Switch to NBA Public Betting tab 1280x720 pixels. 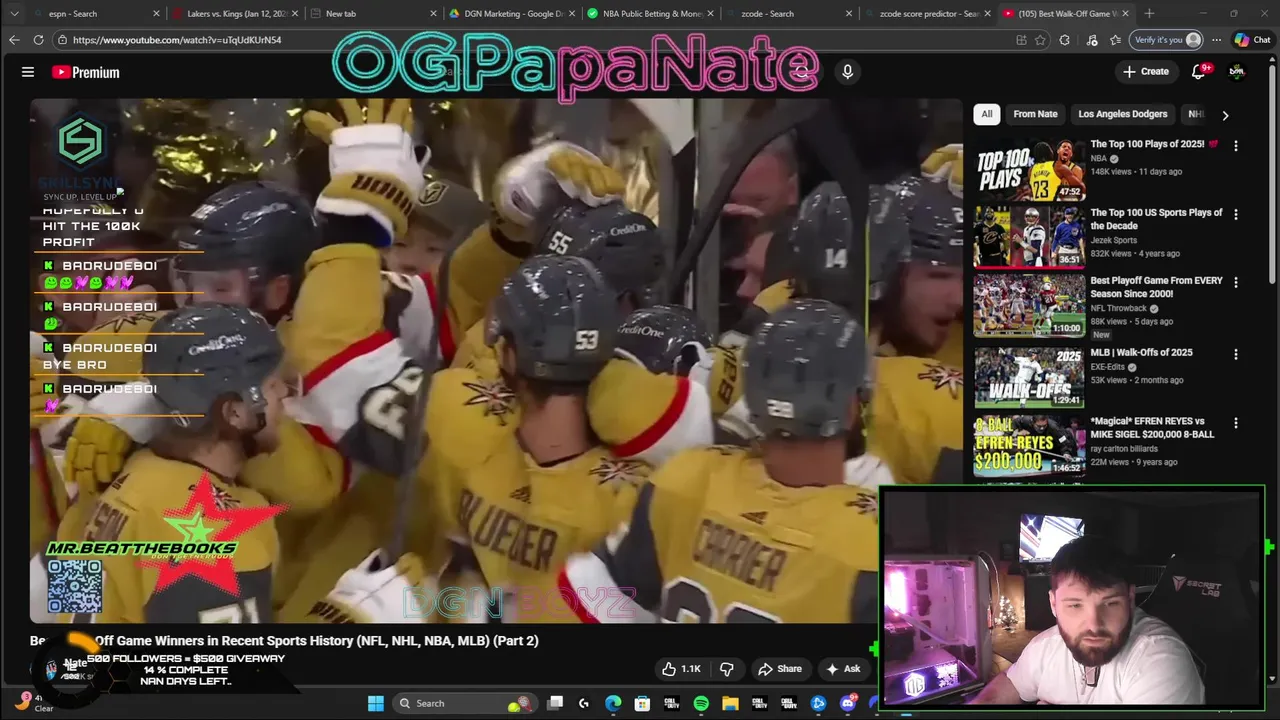tap(650, 14)
